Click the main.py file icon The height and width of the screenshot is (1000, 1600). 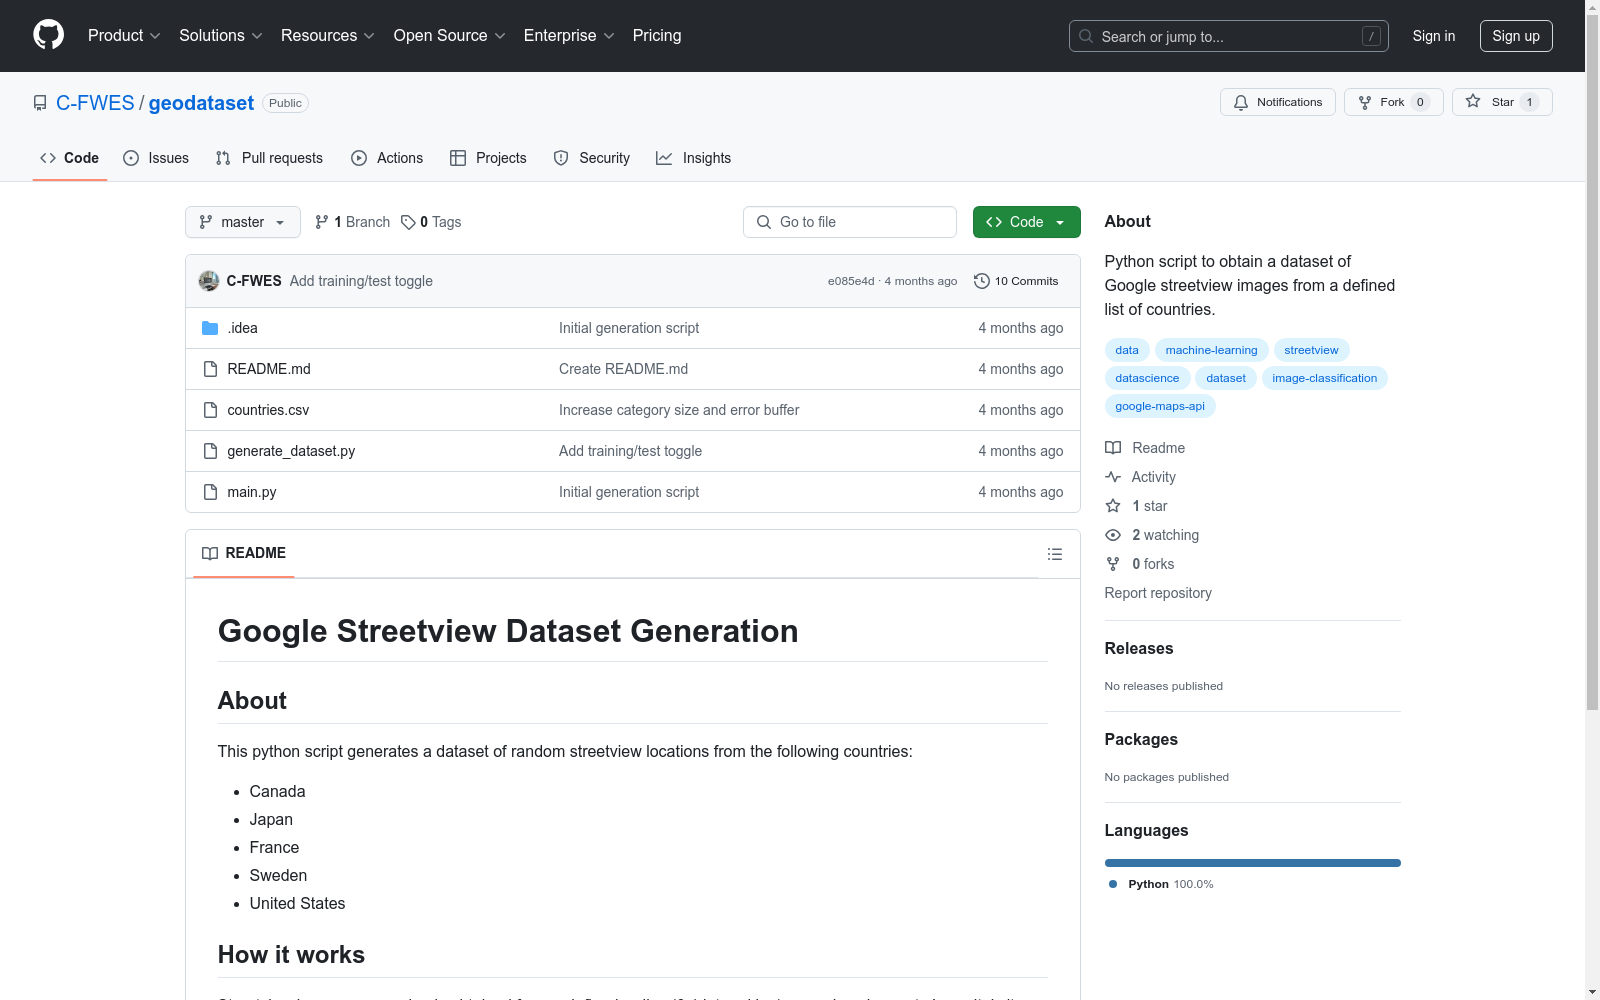tap(210, 492)
